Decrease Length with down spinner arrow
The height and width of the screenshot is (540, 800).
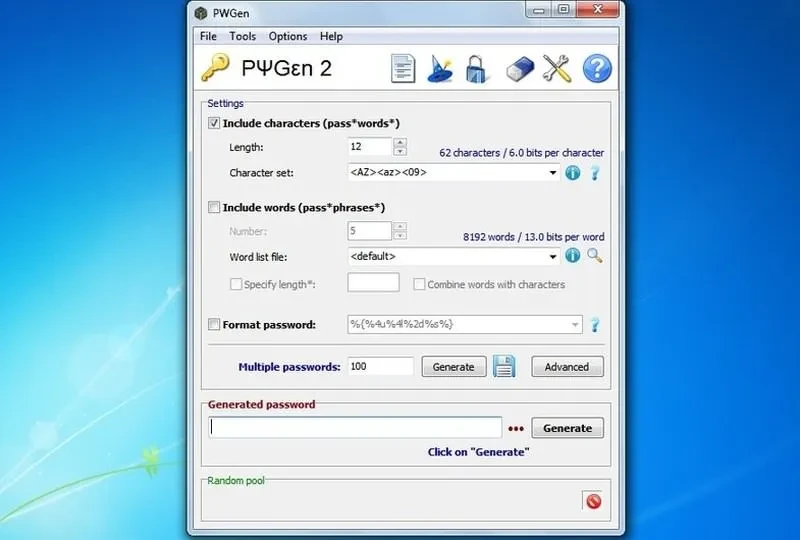(x=400, y=151)
